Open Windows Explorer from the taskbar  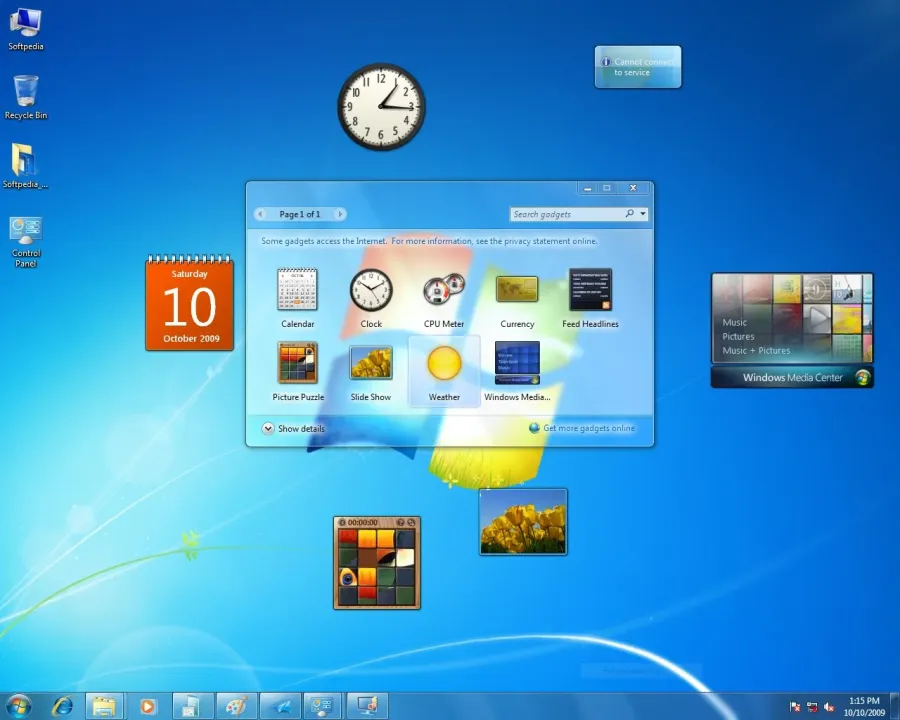pos(104,706)
